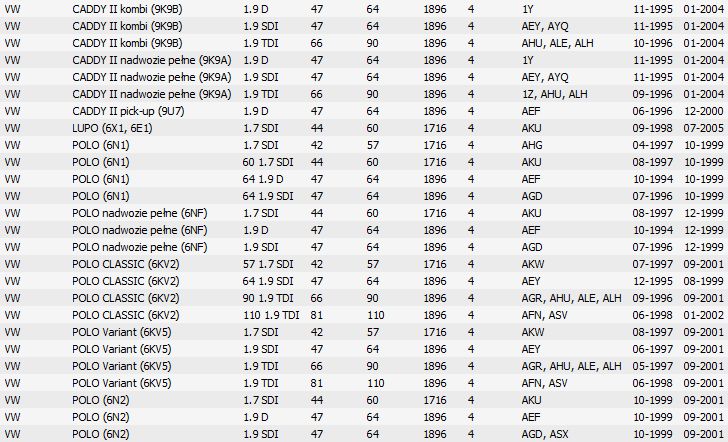
Task: Click VW make cell in the LUPO row
Action: pos(13,128)
